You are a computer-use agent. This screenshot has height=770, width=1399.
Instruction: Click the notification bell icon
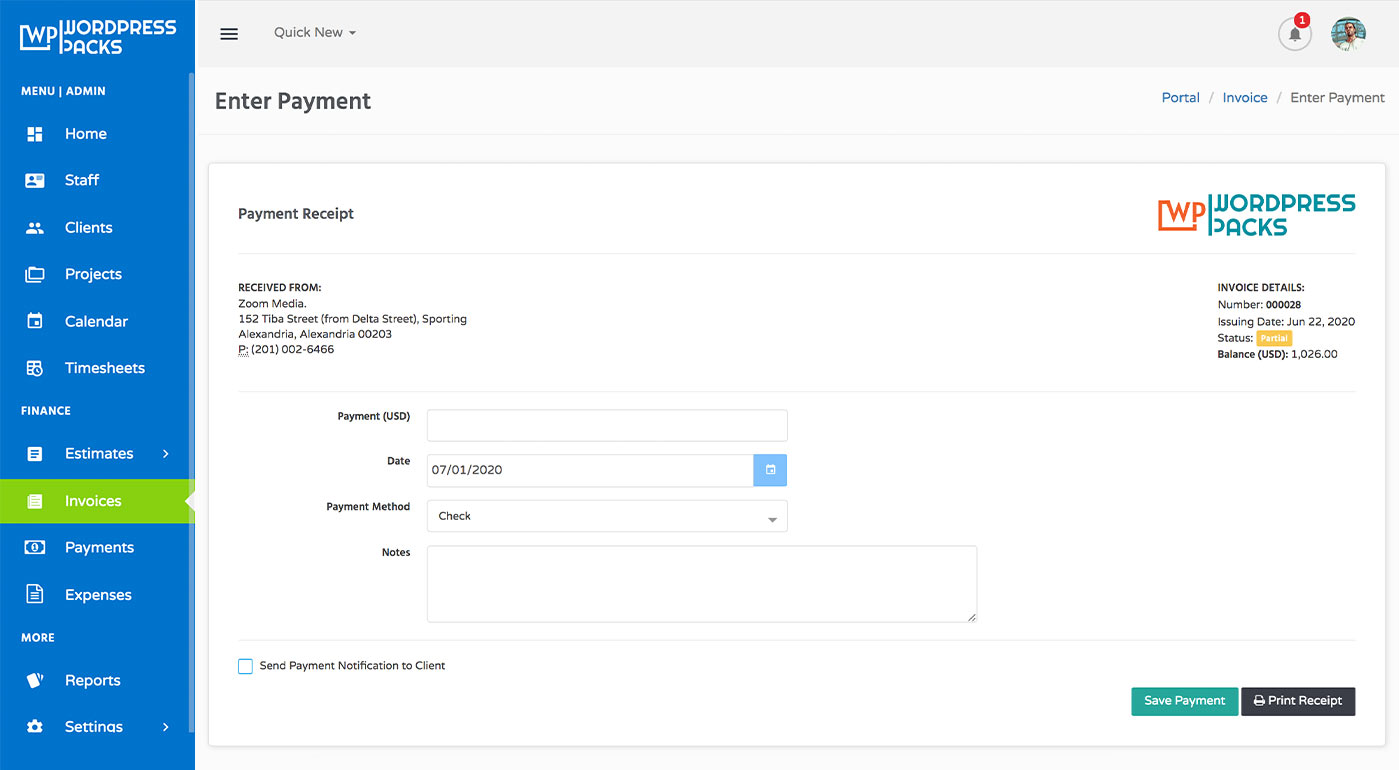[x=1294, y=33]
